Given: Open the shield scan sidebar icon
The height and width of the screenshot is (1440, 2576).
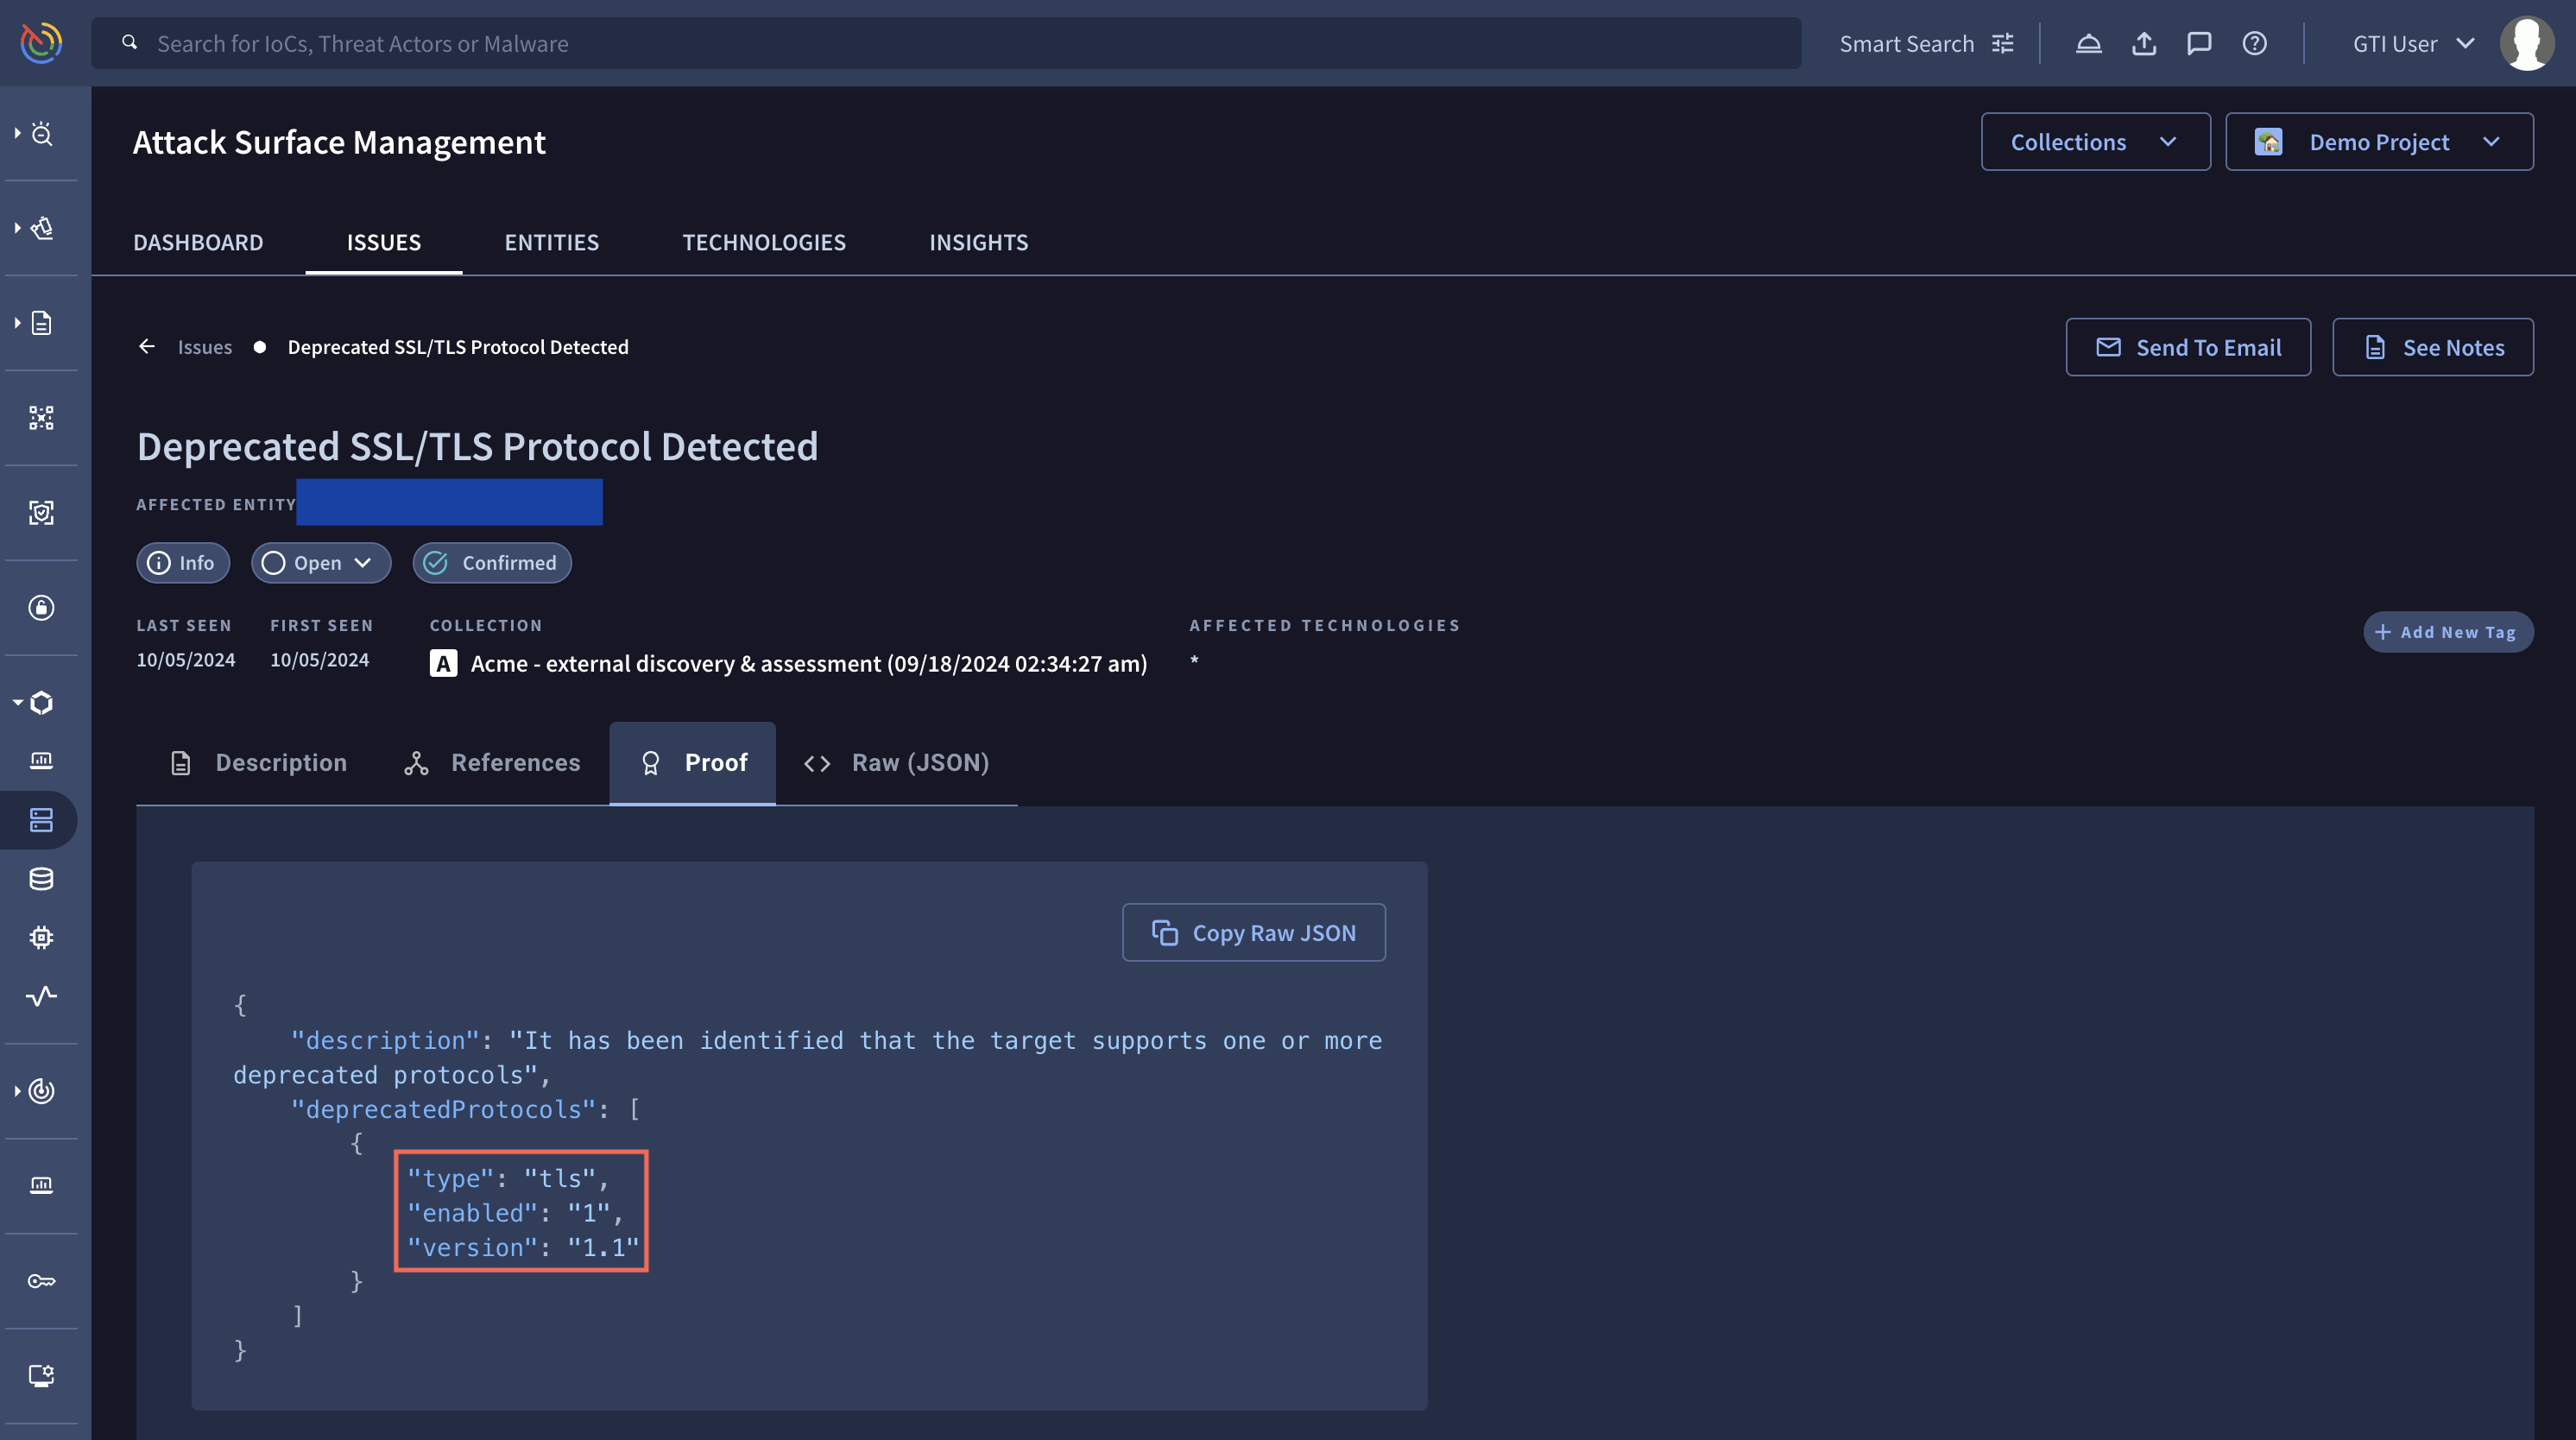Looking at the screenshot, I should [41, 513].
